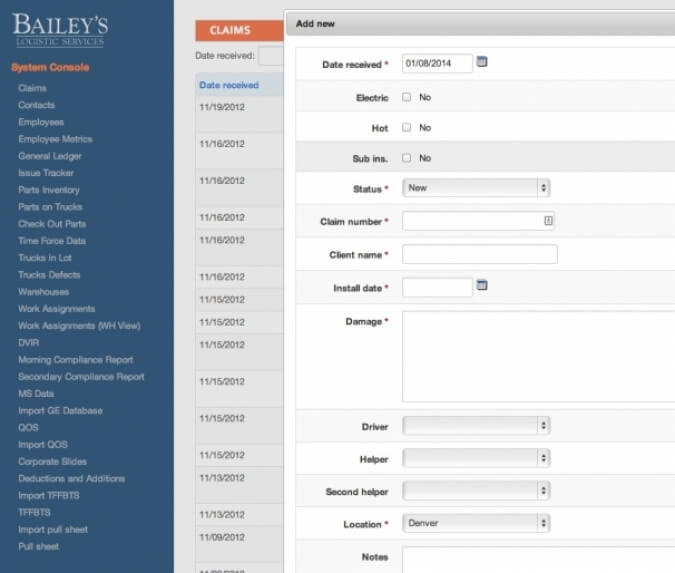Open the Location dropdown showing Denver
The width and height of the screenshot is (675, 573).
pyautogui.click(x=476, y=523)
